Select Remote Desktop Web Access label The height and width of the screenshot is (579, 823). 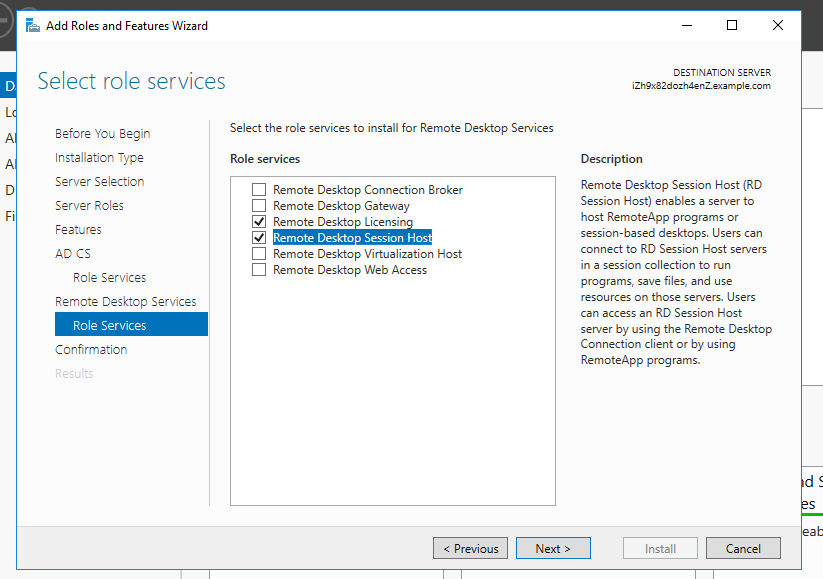coord(350,270)
